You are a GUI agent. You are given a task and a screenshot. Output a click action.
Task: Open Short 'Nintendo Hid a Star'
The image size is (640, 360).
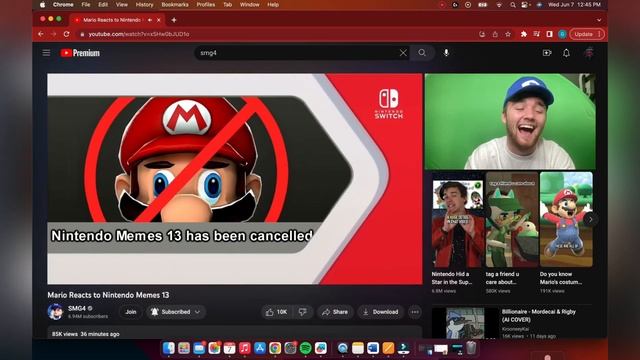pos(458,220)
